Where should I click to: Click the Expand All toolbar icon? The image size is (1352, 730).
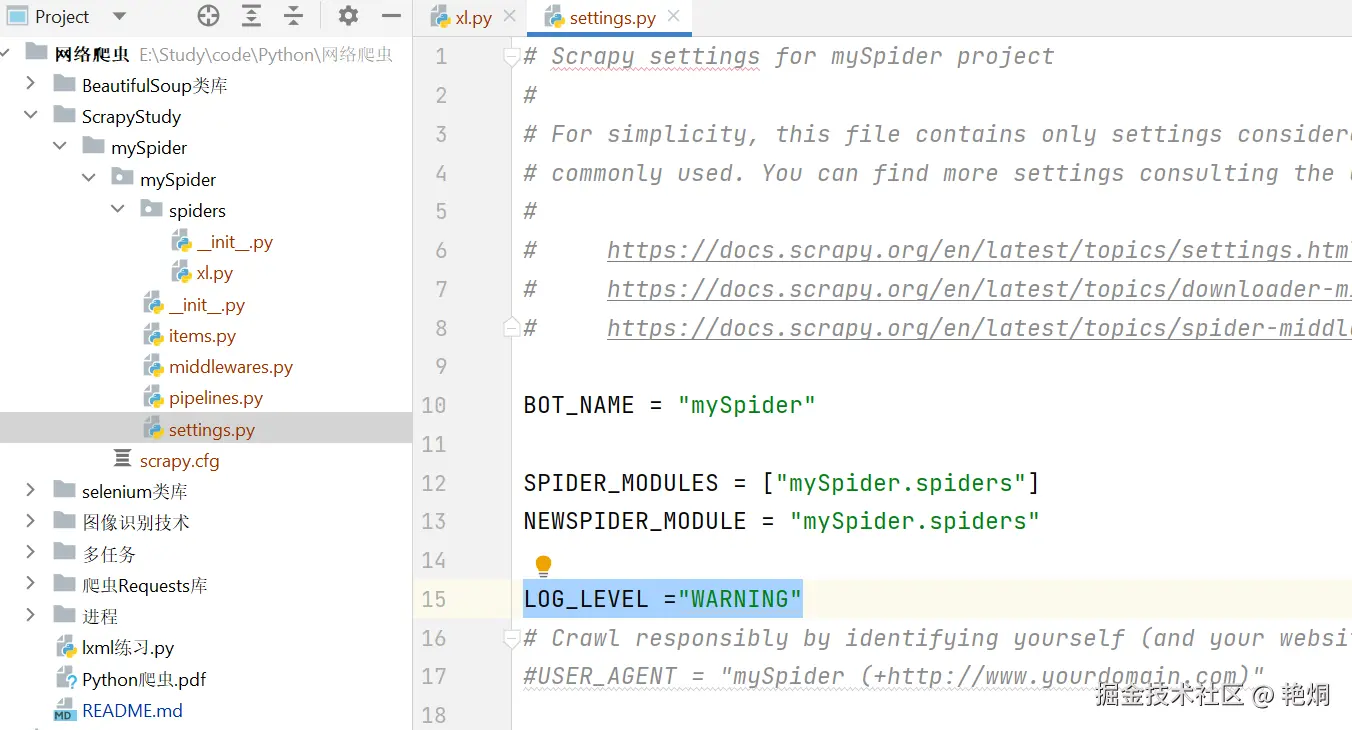251,16
